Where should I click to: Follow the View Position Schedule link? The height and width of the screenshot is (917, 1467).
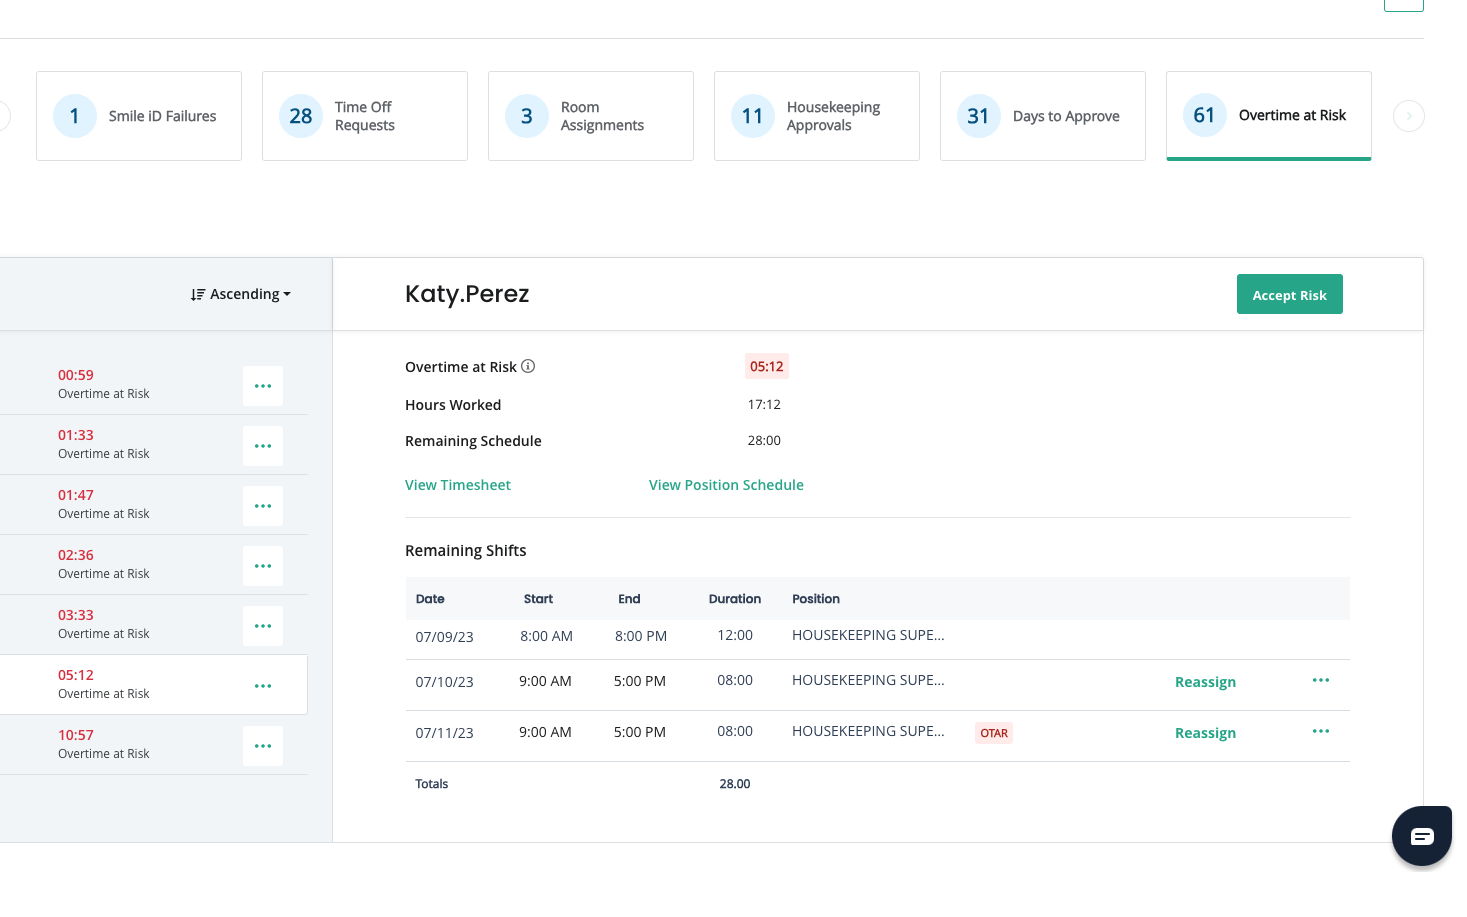pyautogui.click(x=726, y=485)
